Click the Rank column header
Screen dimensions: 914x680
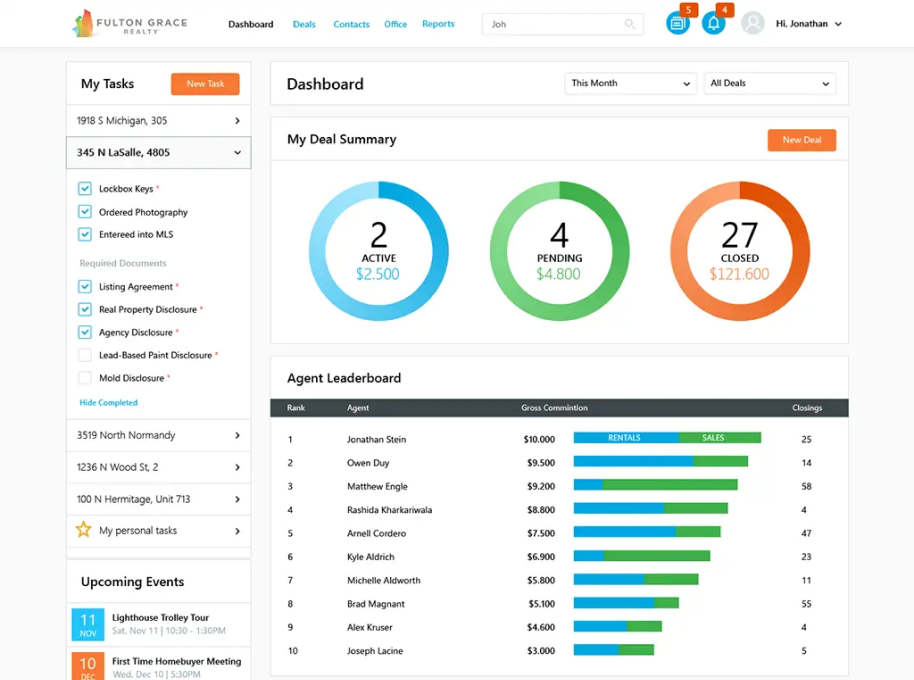coord(296,408)
